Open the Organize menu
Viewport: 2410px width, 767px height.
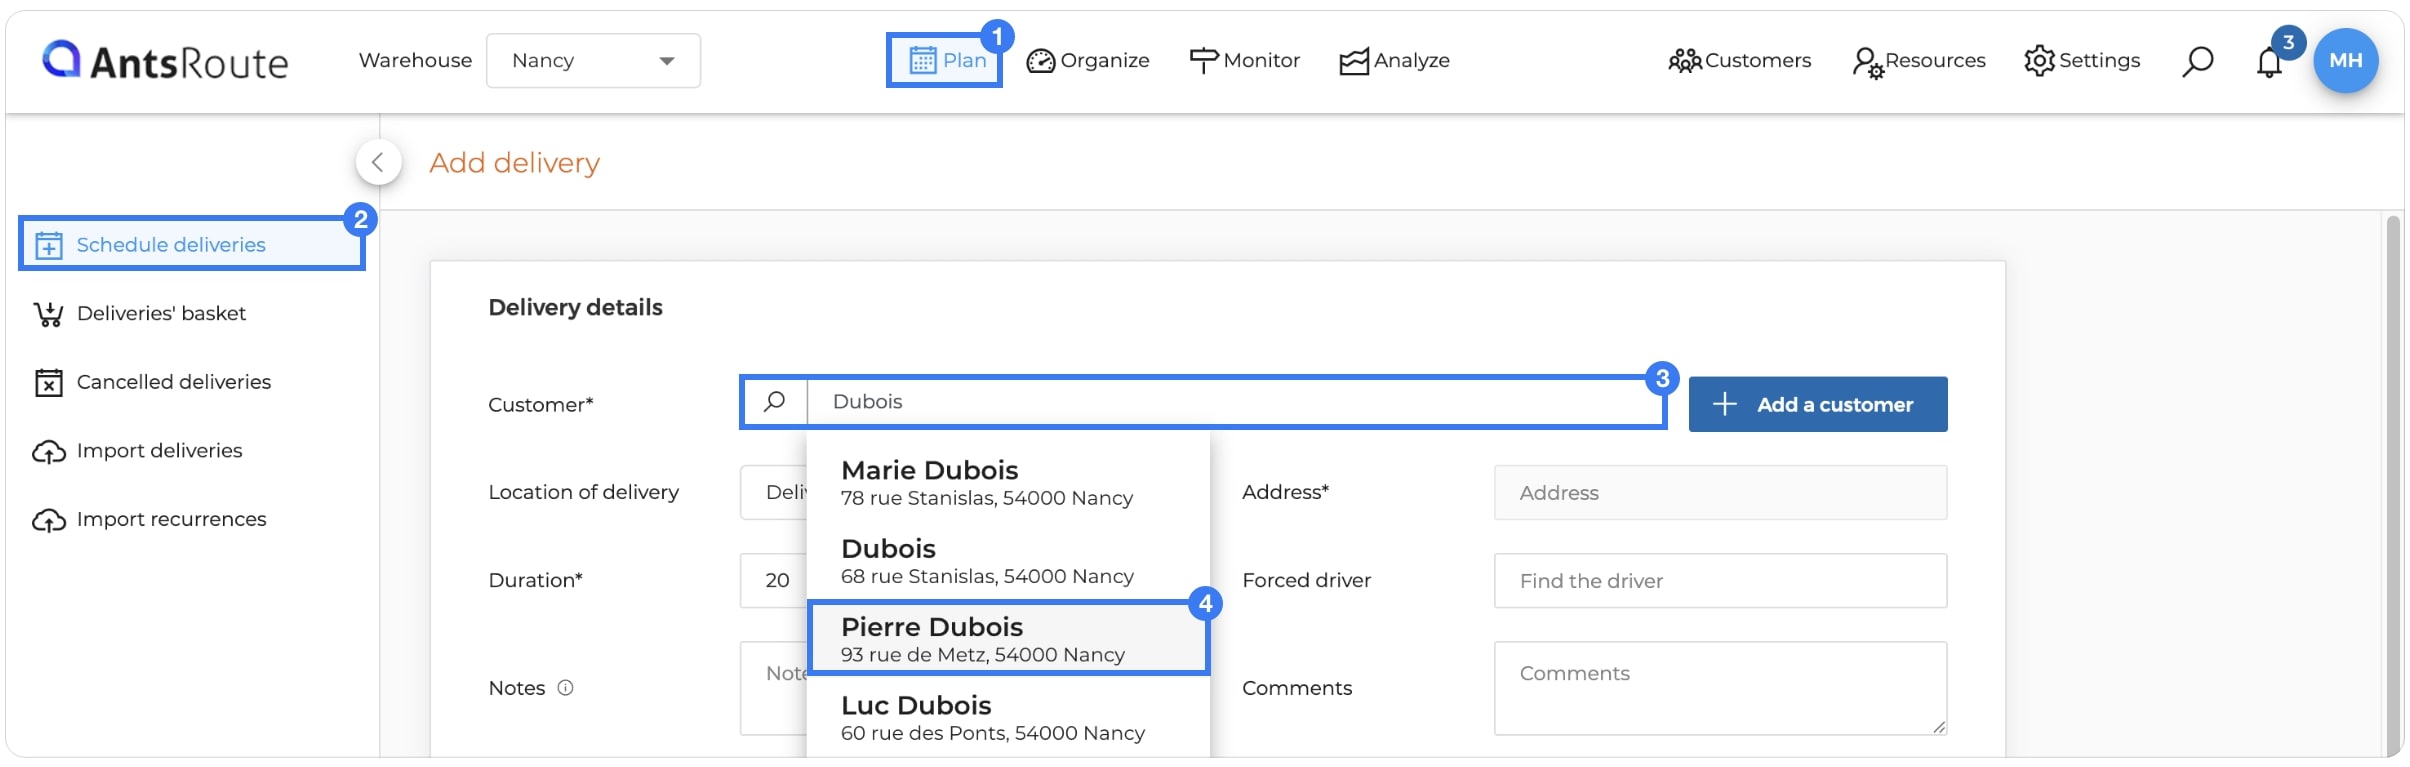tap(1088, 61)
